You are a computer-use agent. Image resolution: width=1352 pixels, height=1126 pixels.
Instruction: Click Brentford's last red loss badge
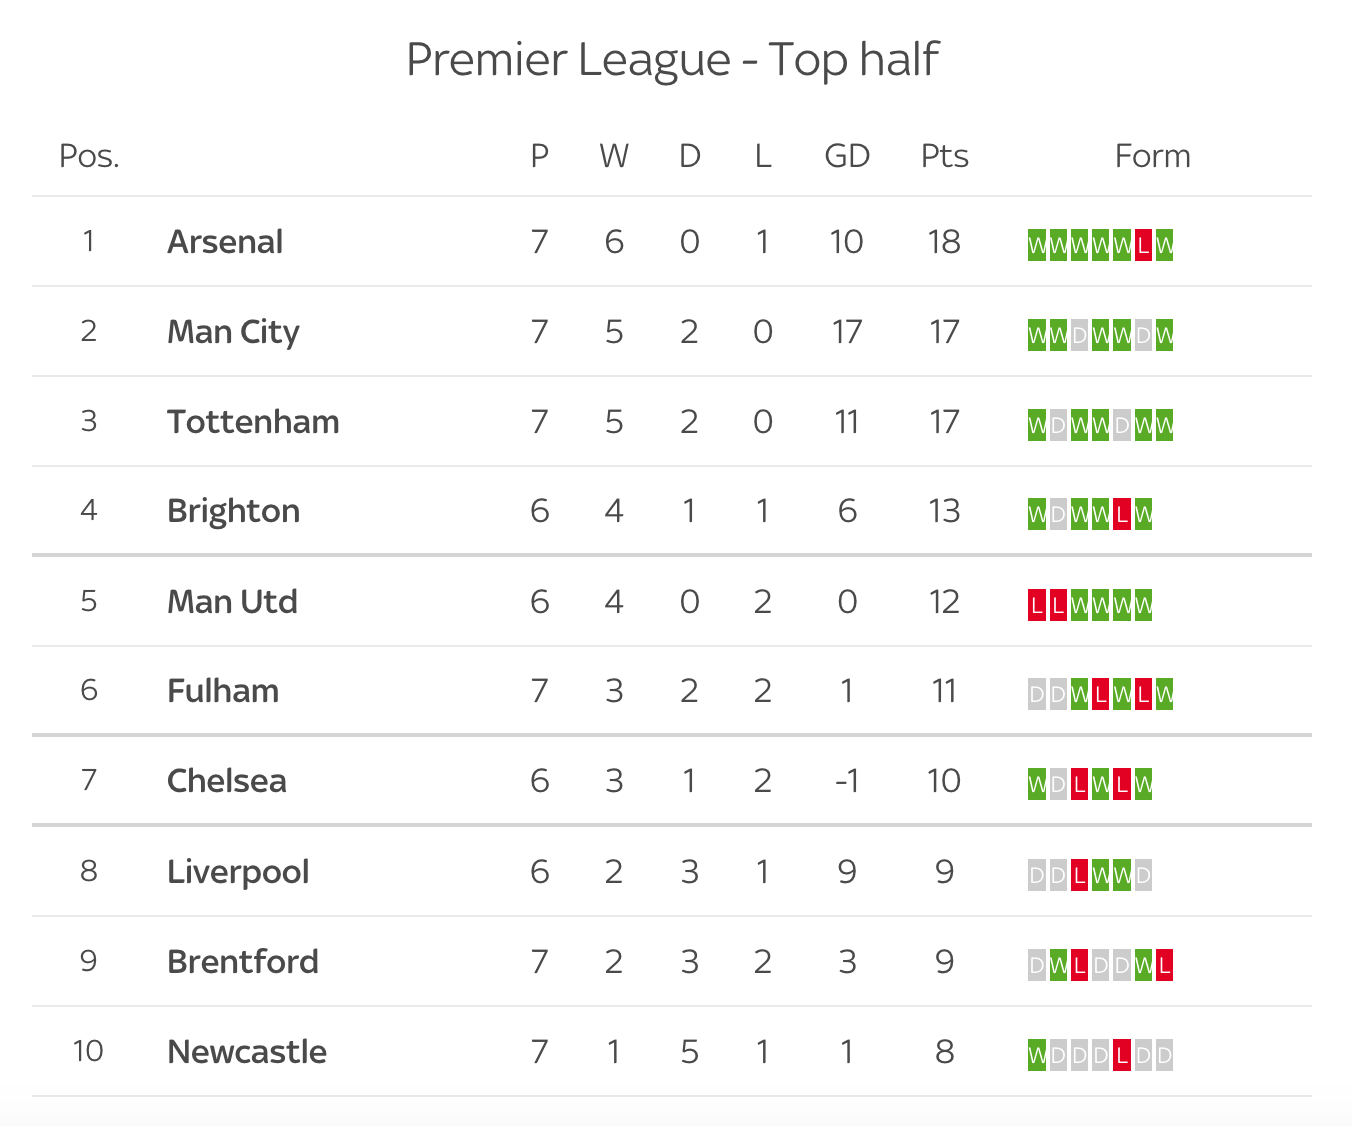click(x=1164, y=966)
